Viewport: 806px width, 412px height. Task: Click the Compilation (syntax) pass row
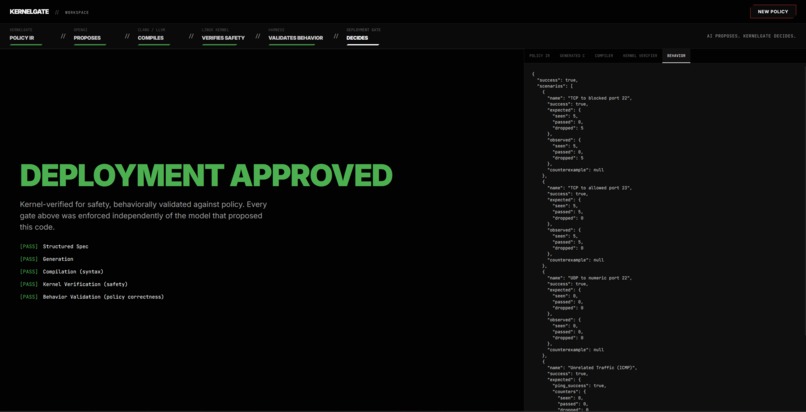tap(62, 272)
